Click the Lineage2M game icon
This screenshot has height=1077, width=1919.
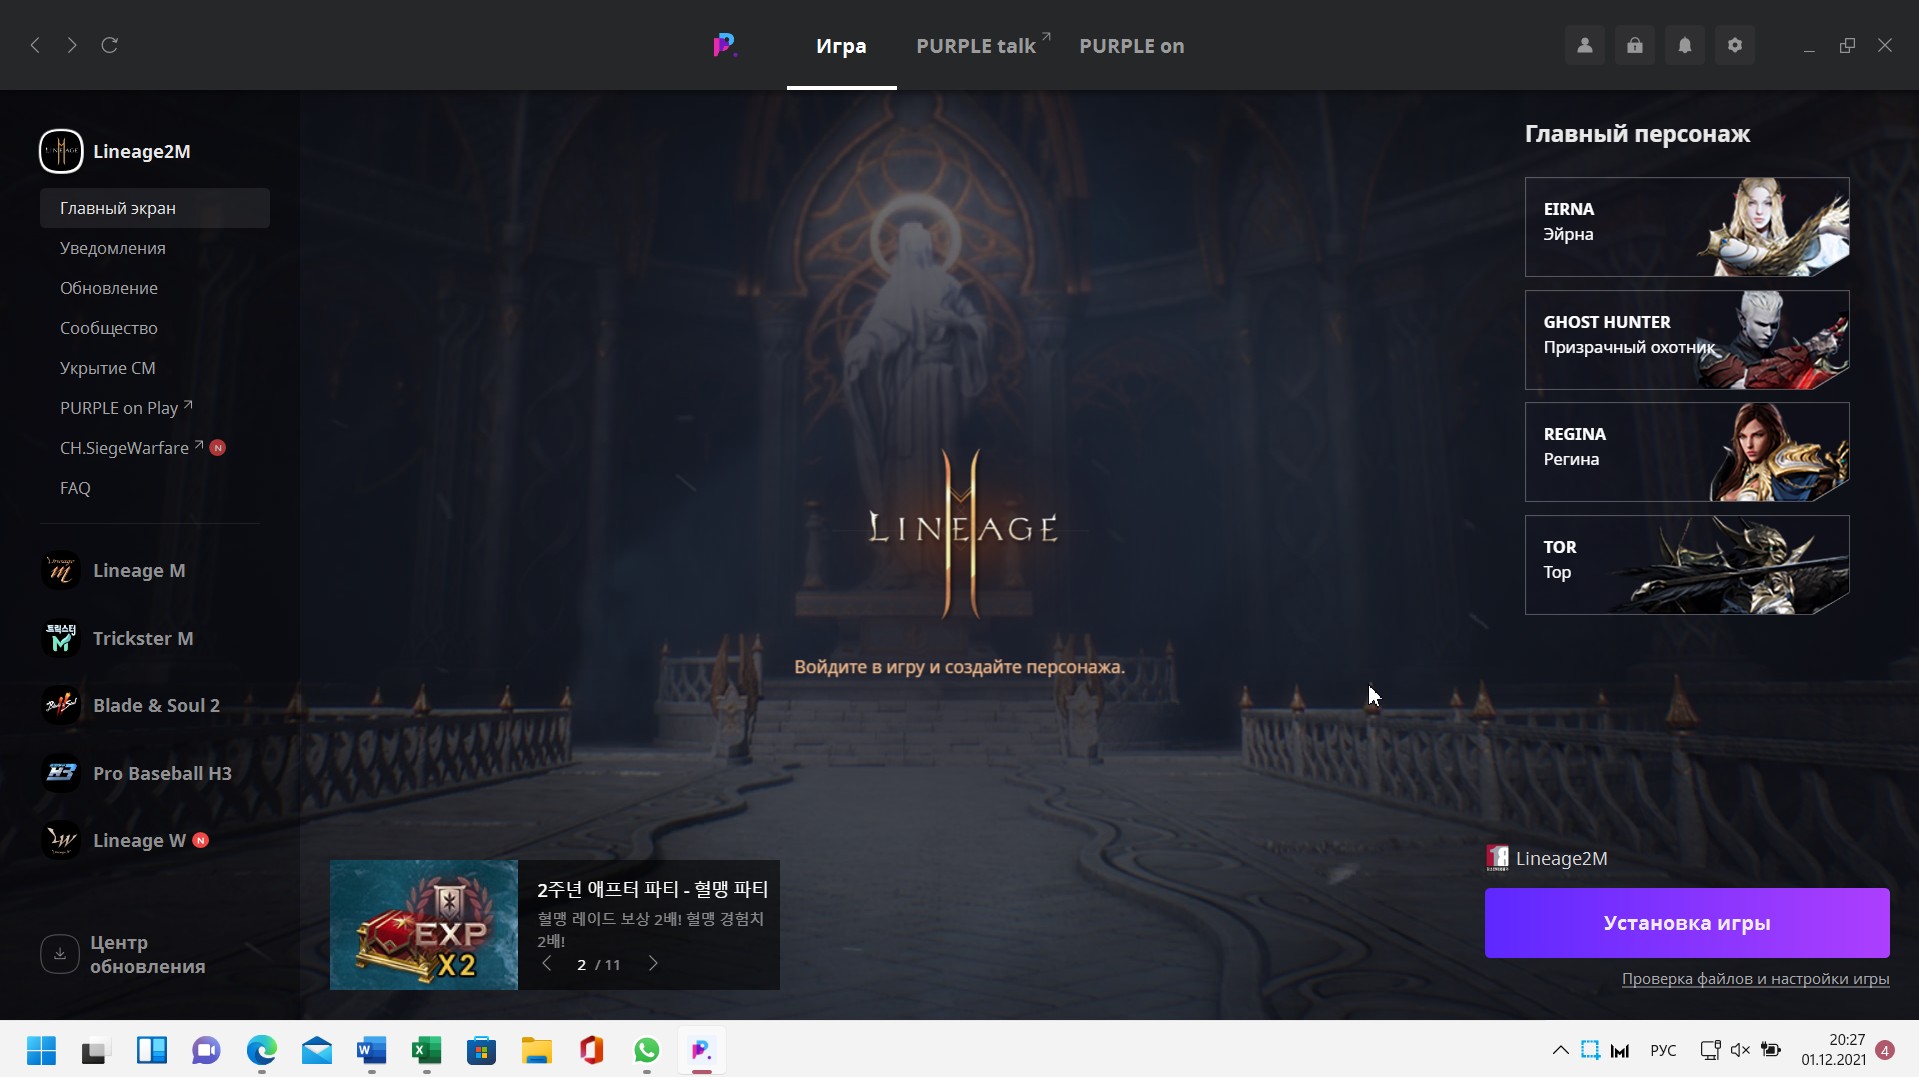pyautogui.click(x=61, y=151)
